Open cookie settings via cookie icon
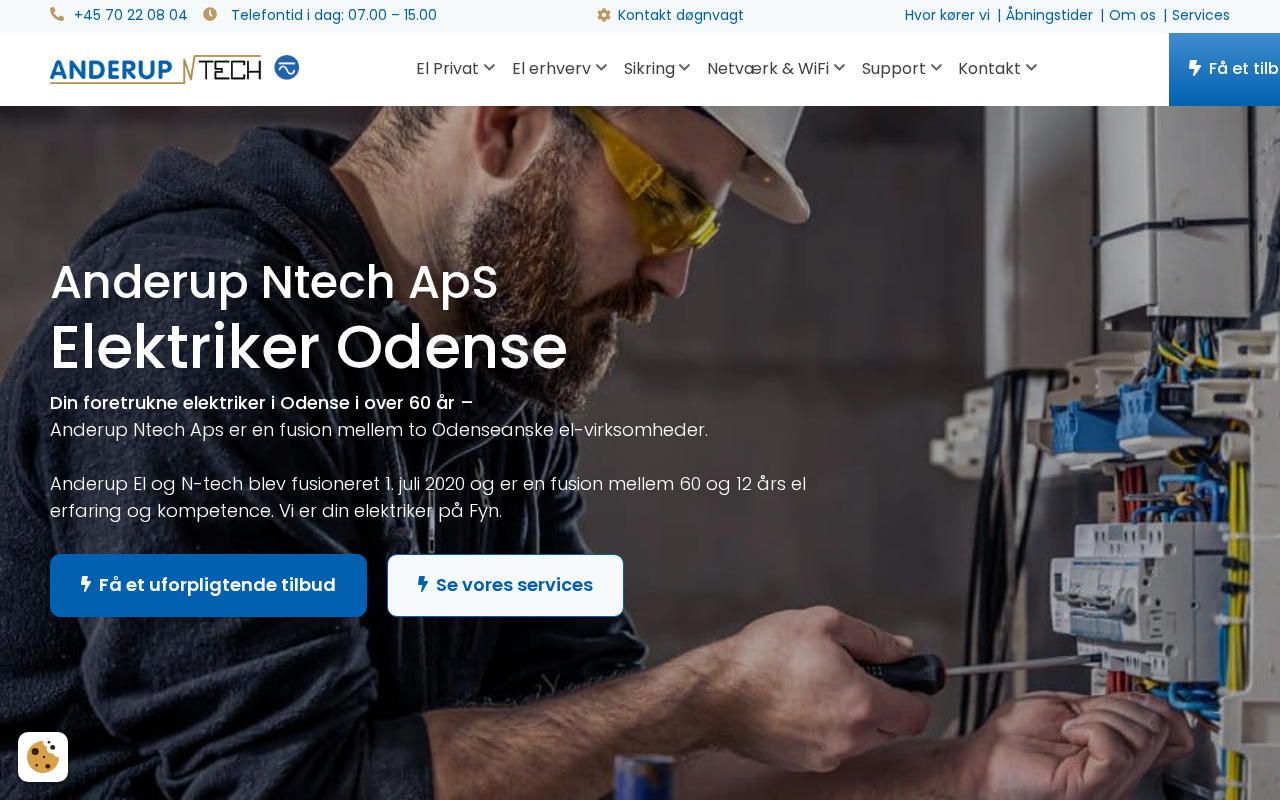 click(43, 757)
